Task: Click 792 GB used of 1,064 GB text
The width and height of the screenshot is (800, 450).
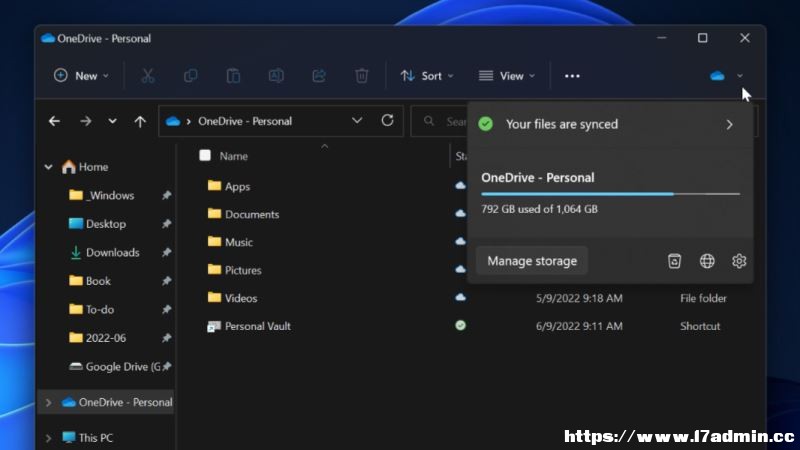Action: [539, 209]
